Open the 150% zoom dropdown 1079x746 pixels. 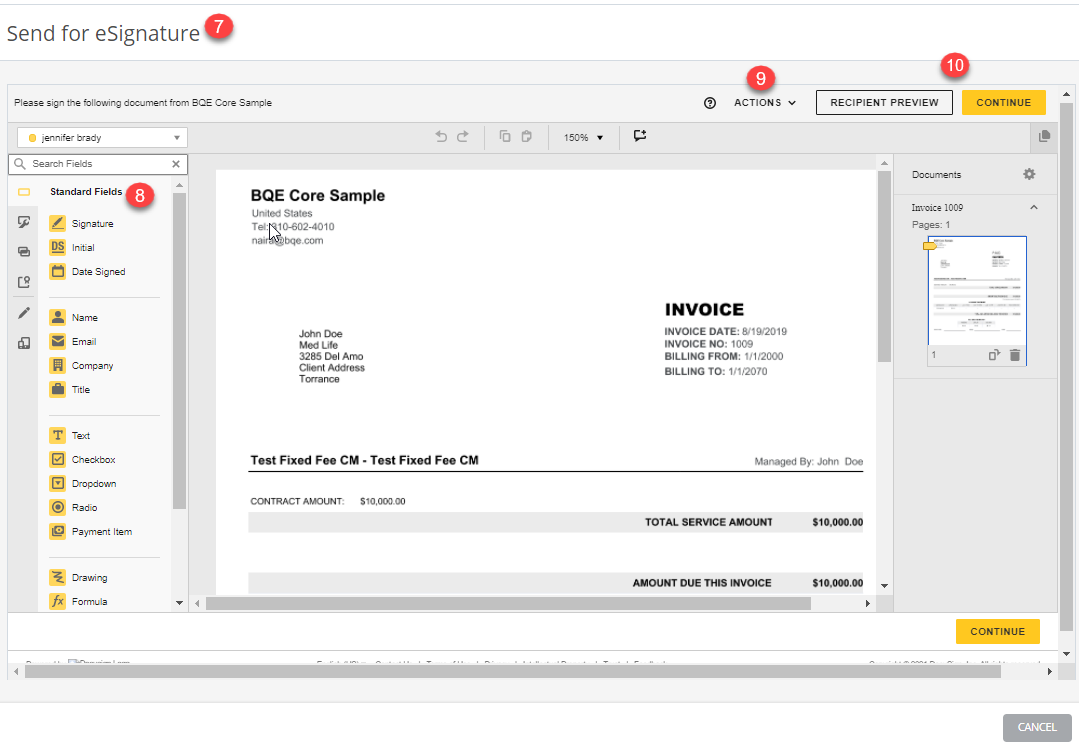coord(583,138)
